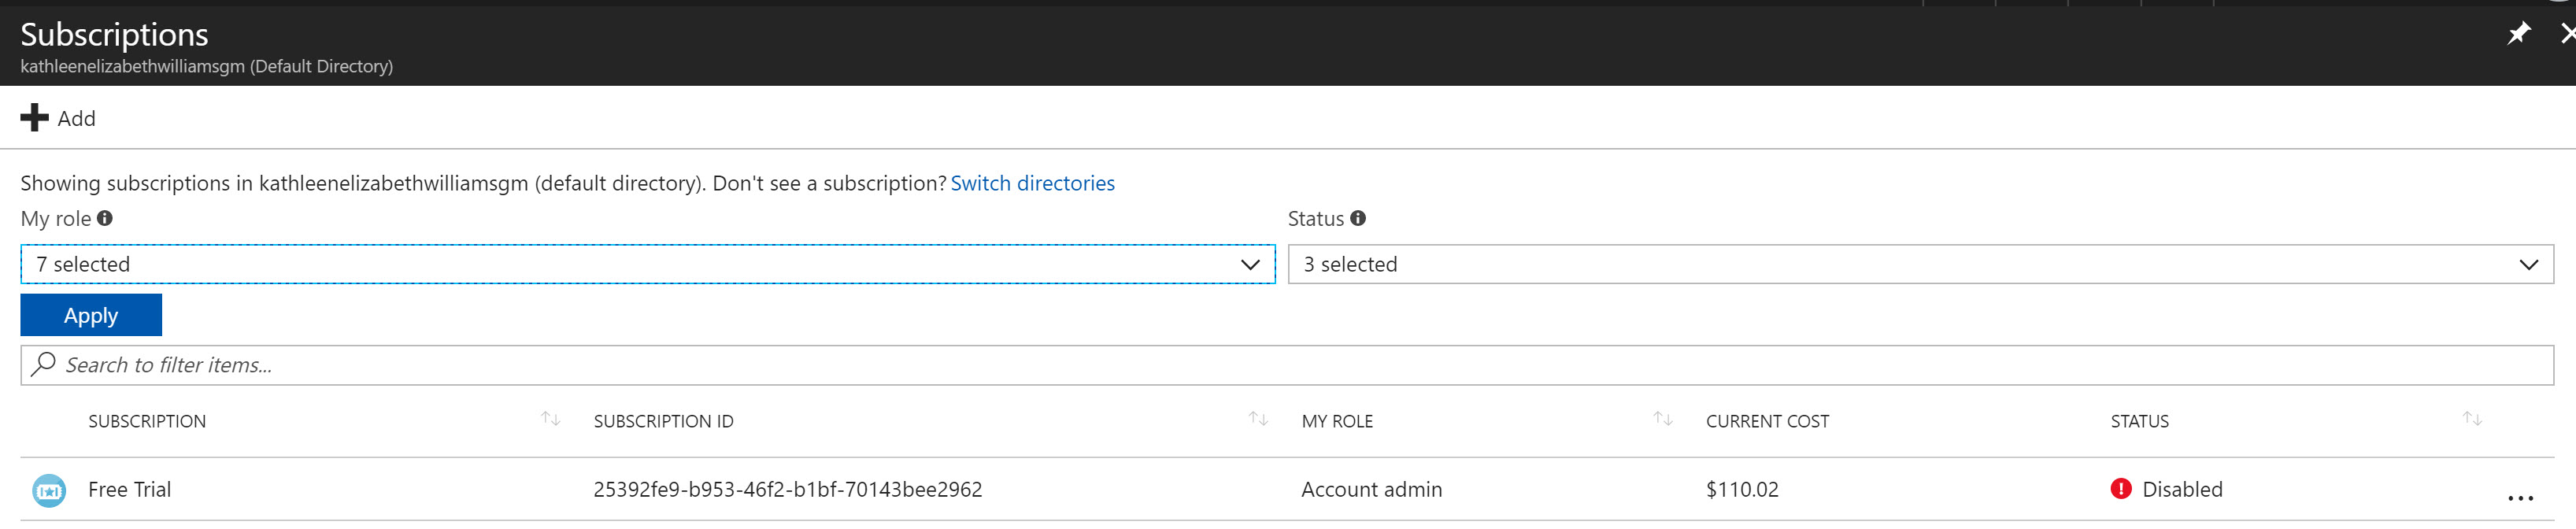2576x529 pixels.
Task: Sort by Subscription ID column arrows
Action: 1258,419
